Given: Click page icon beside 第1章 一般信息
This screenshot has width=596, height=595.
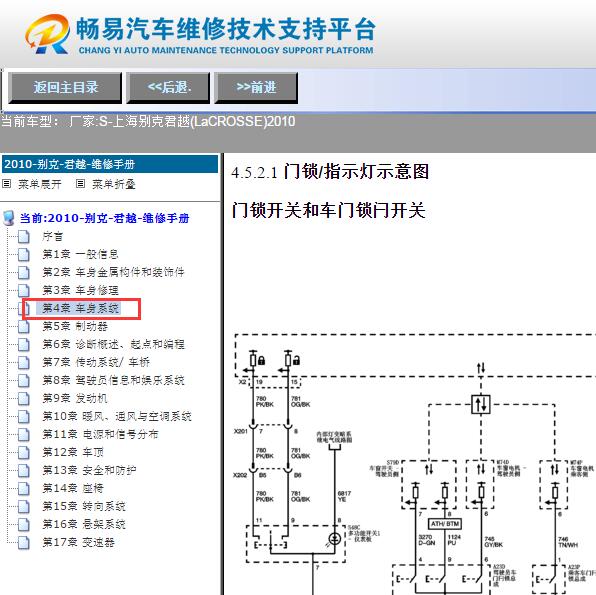Looking at the screenshot, I should (24, 254).
